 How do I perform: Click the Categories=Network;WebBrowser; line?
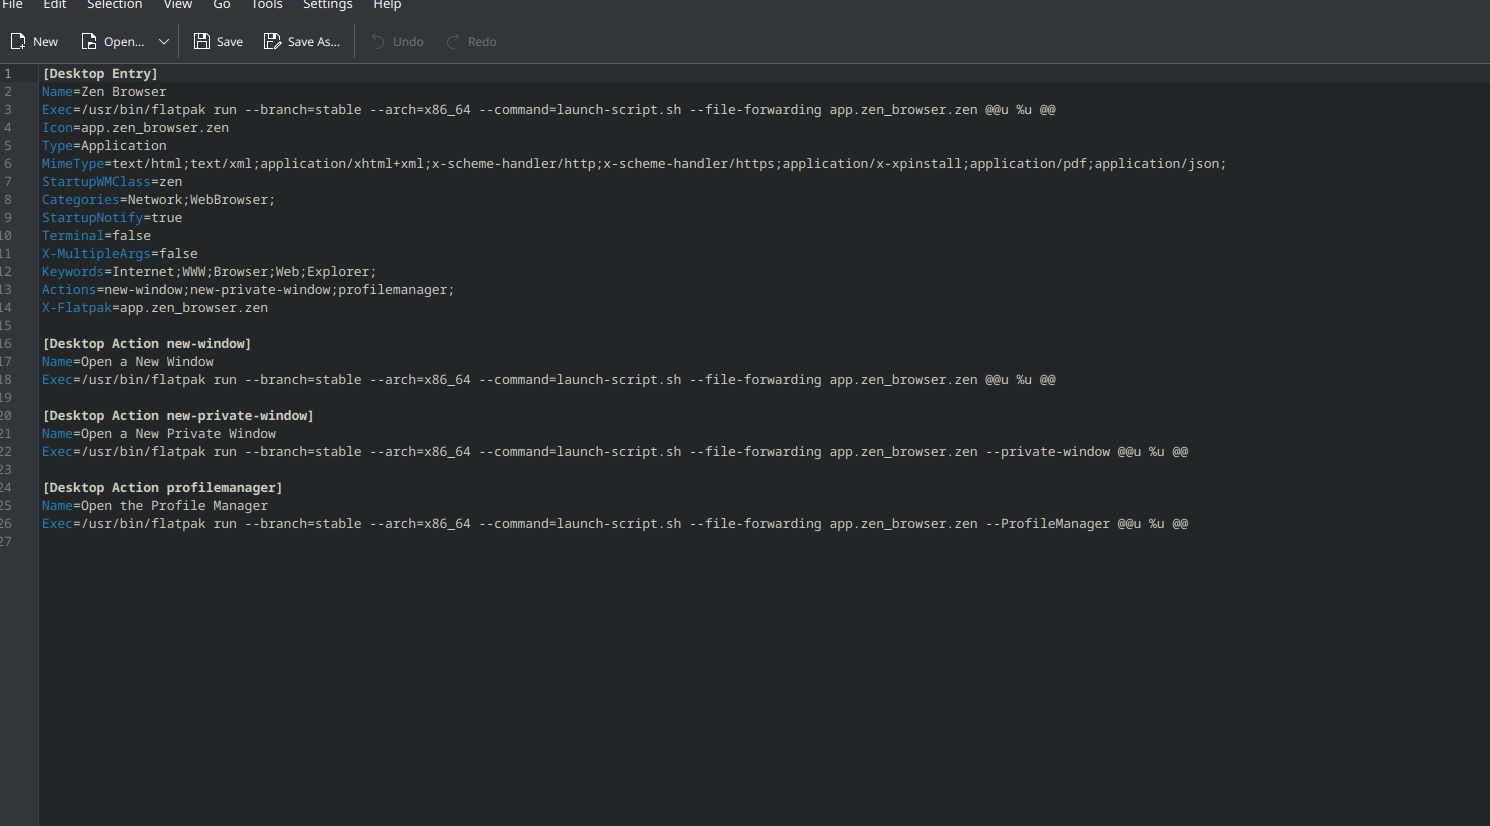point(158,200)
